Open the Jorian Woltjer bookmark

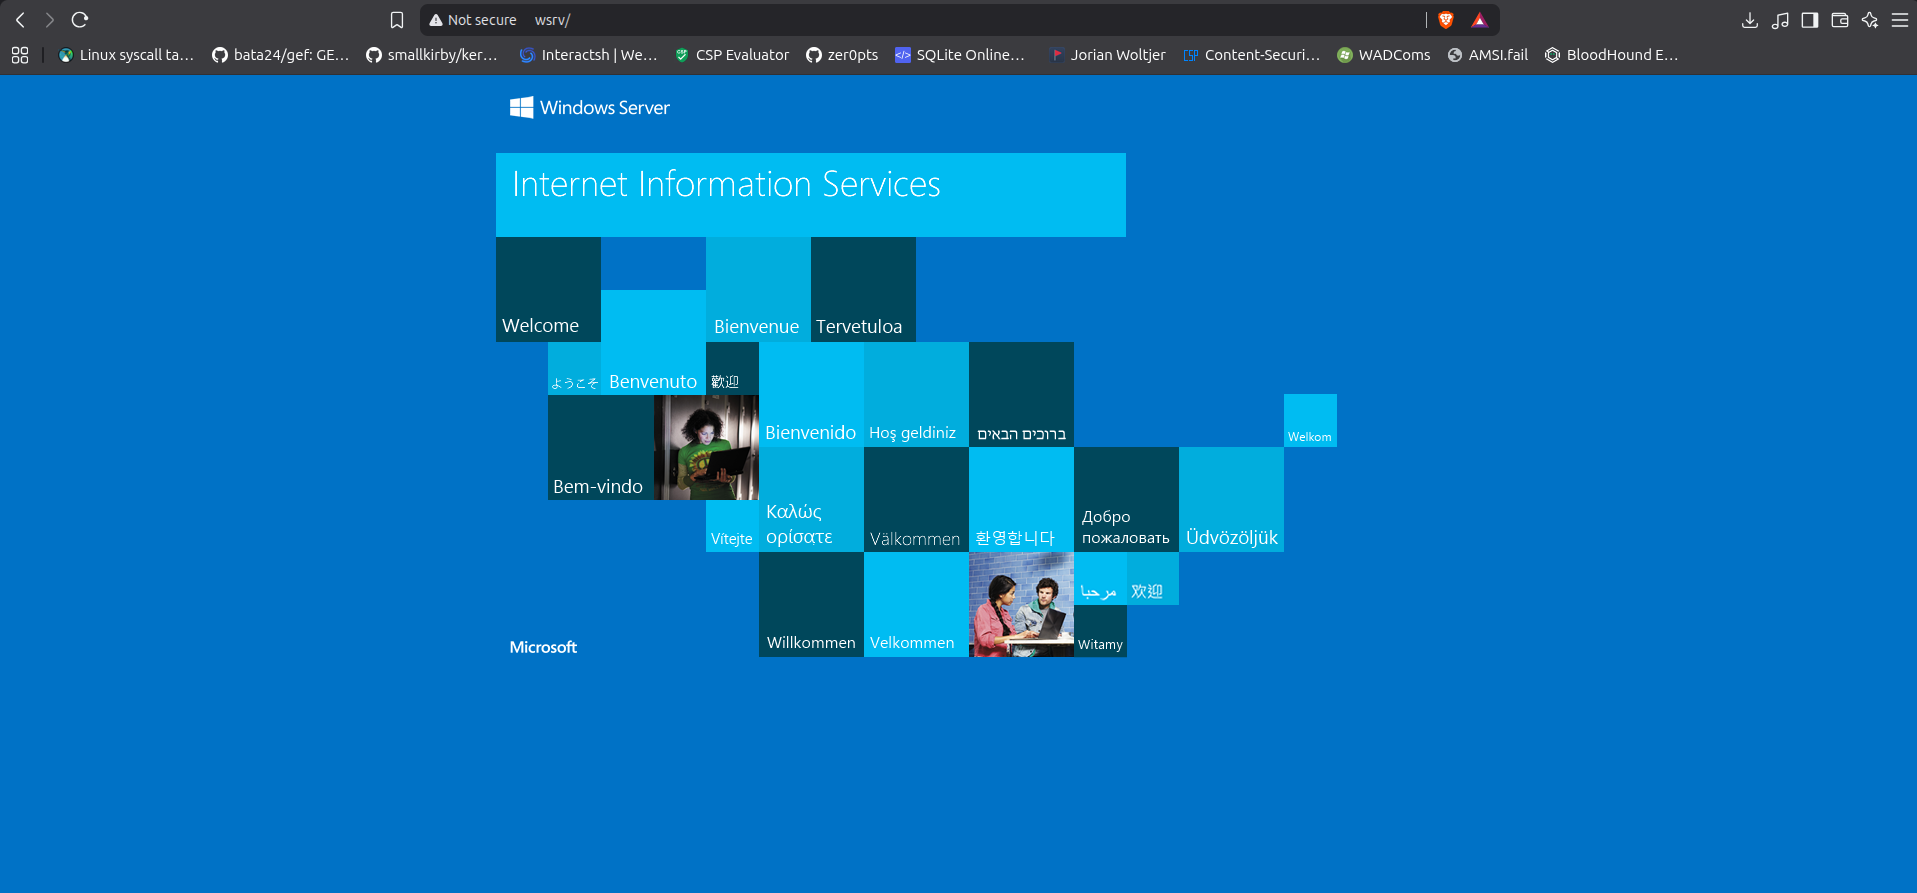click(1107, 55)
